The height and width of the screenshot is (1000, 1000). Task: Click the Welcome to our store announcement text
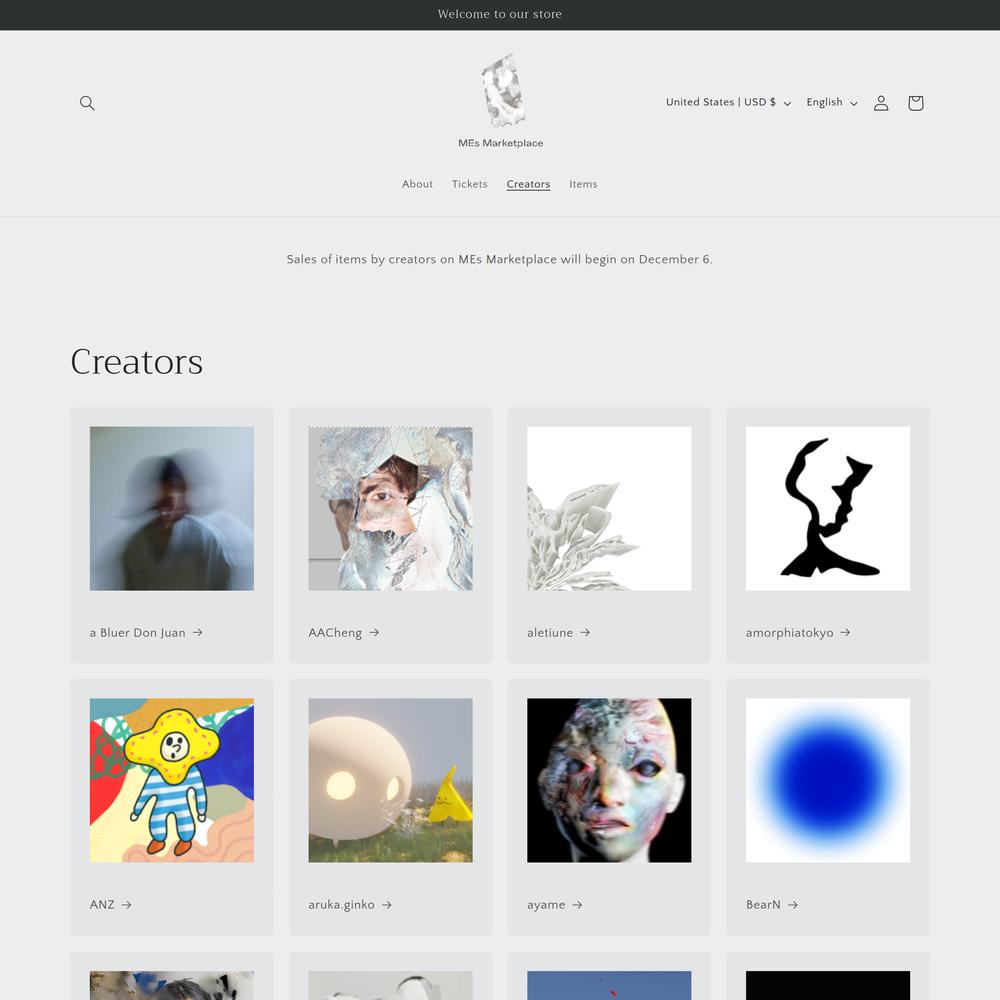500,14
